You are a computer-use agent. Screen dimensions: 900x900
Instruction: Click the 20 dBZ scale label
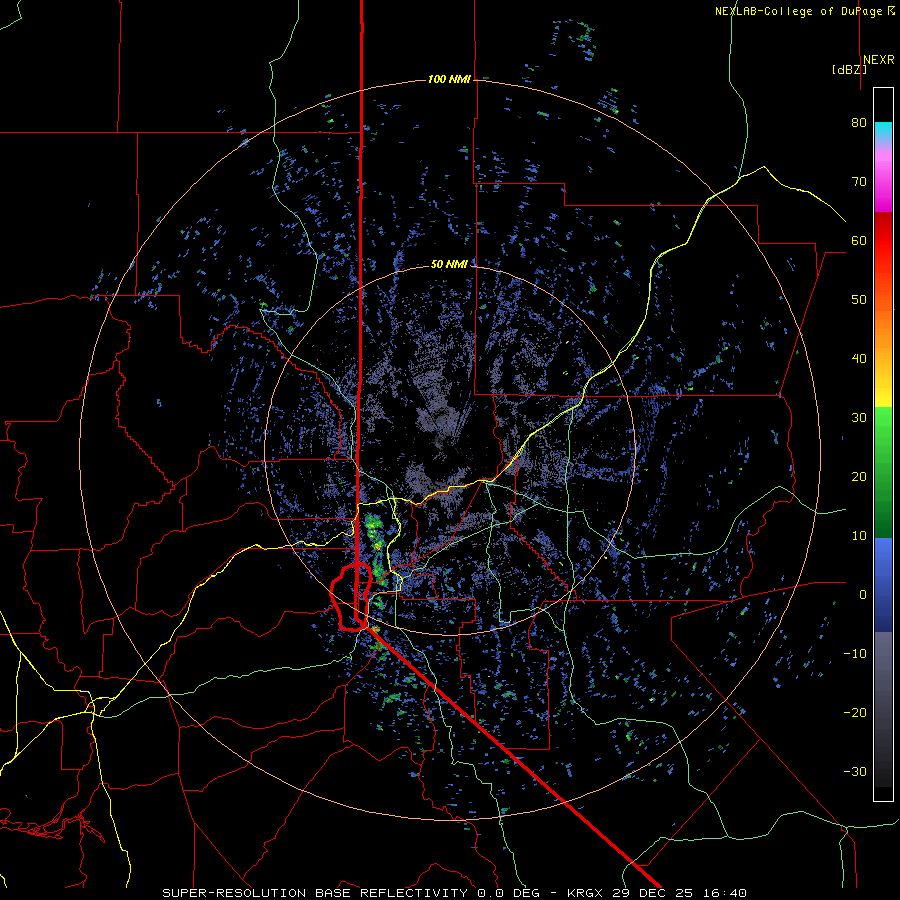859,477
